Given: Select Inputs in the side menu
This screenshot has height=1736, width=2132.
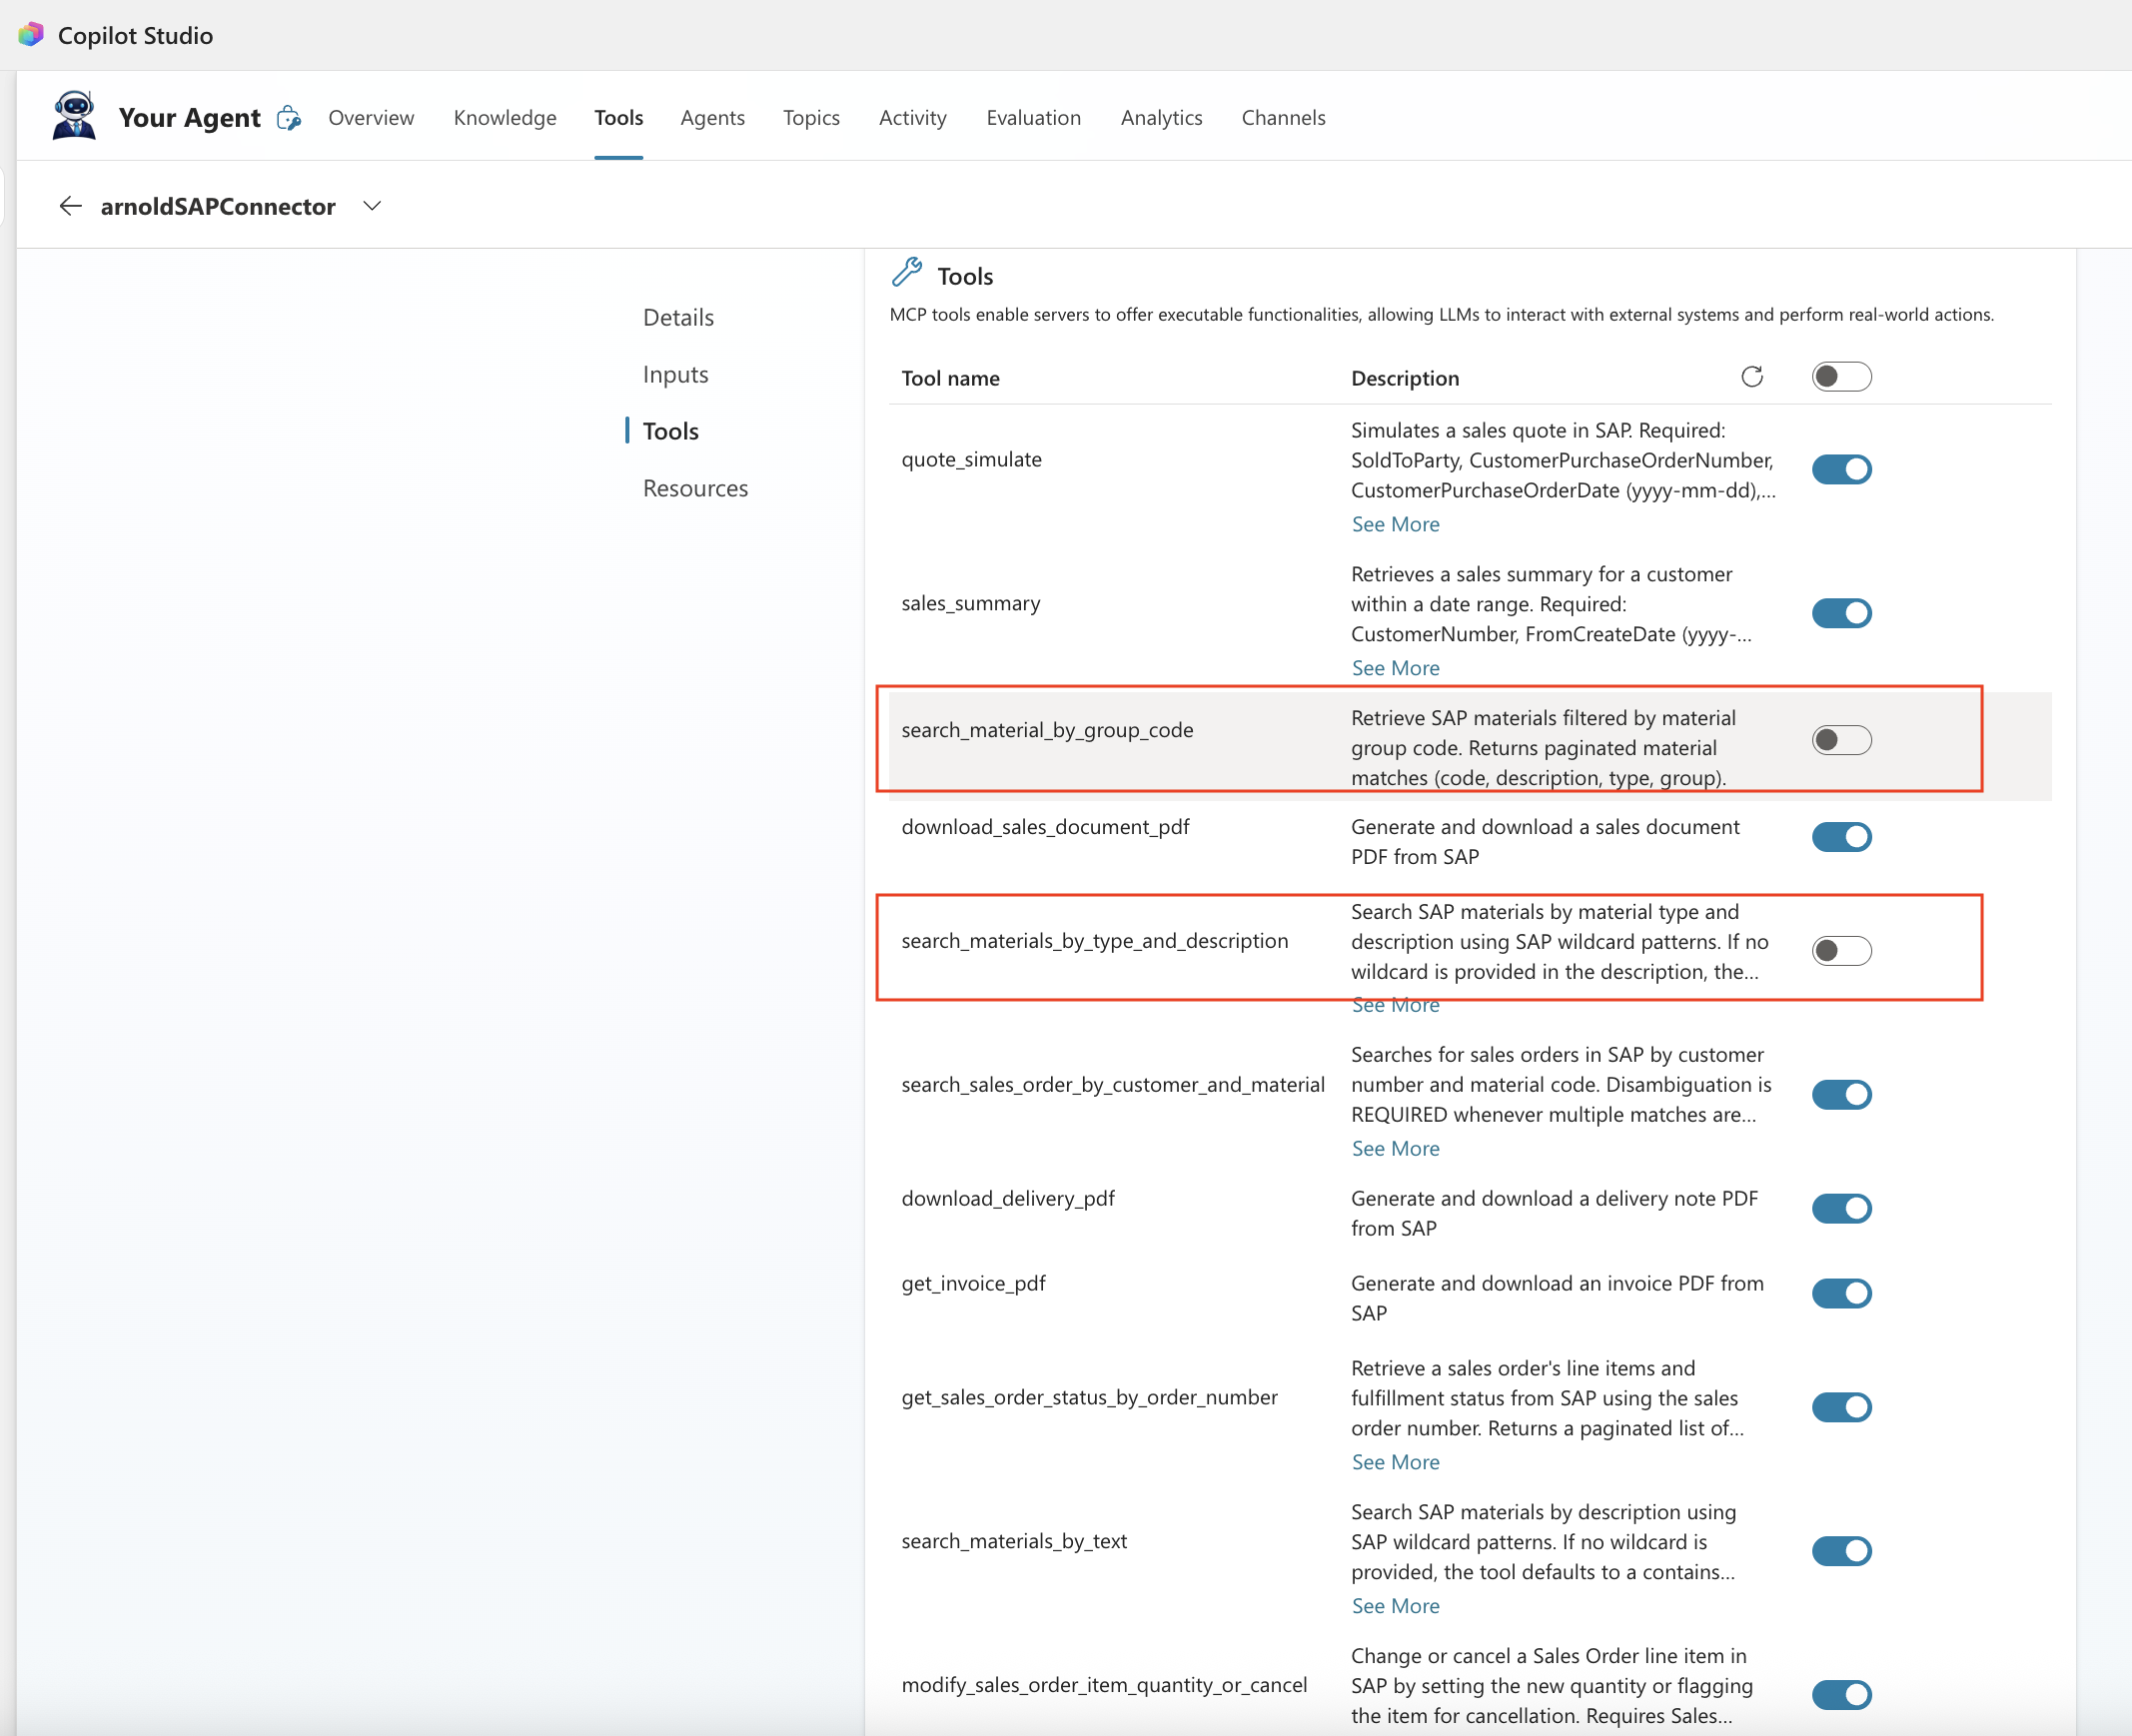Looking at the screenshot, I should (x=675, y=375).
